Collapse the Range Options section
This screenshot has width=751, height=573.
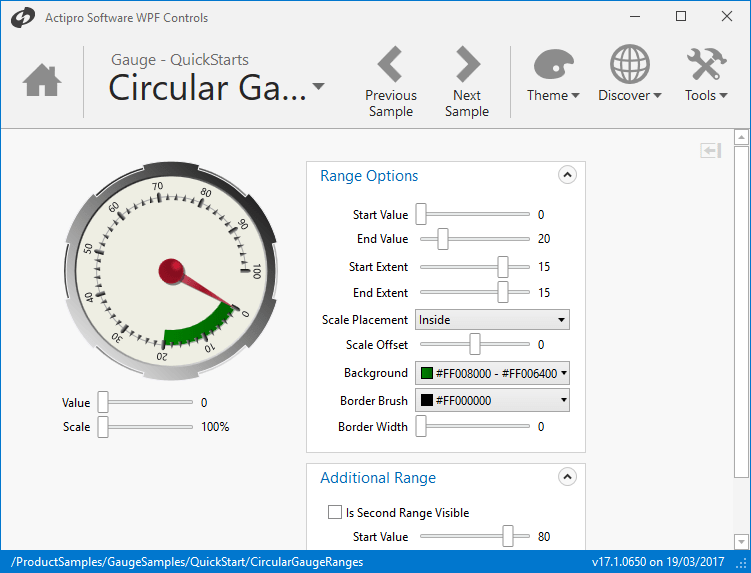tap(567, 175)
